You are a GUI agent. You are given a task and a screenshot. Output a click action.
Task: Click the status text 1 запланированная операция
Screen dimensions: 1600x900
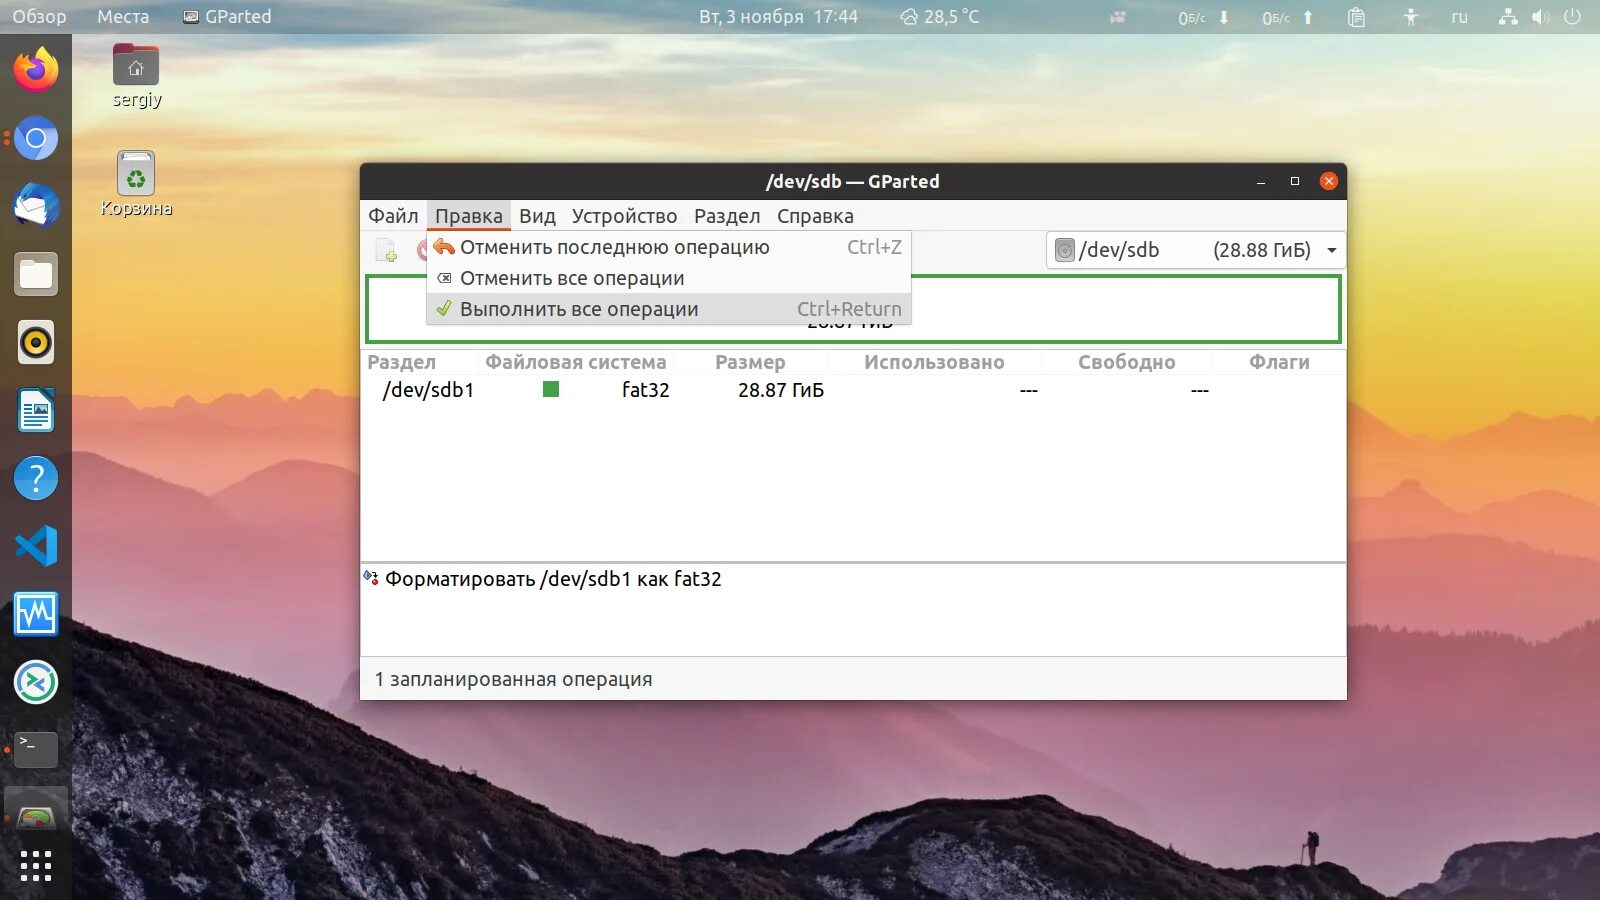[513, 679]
